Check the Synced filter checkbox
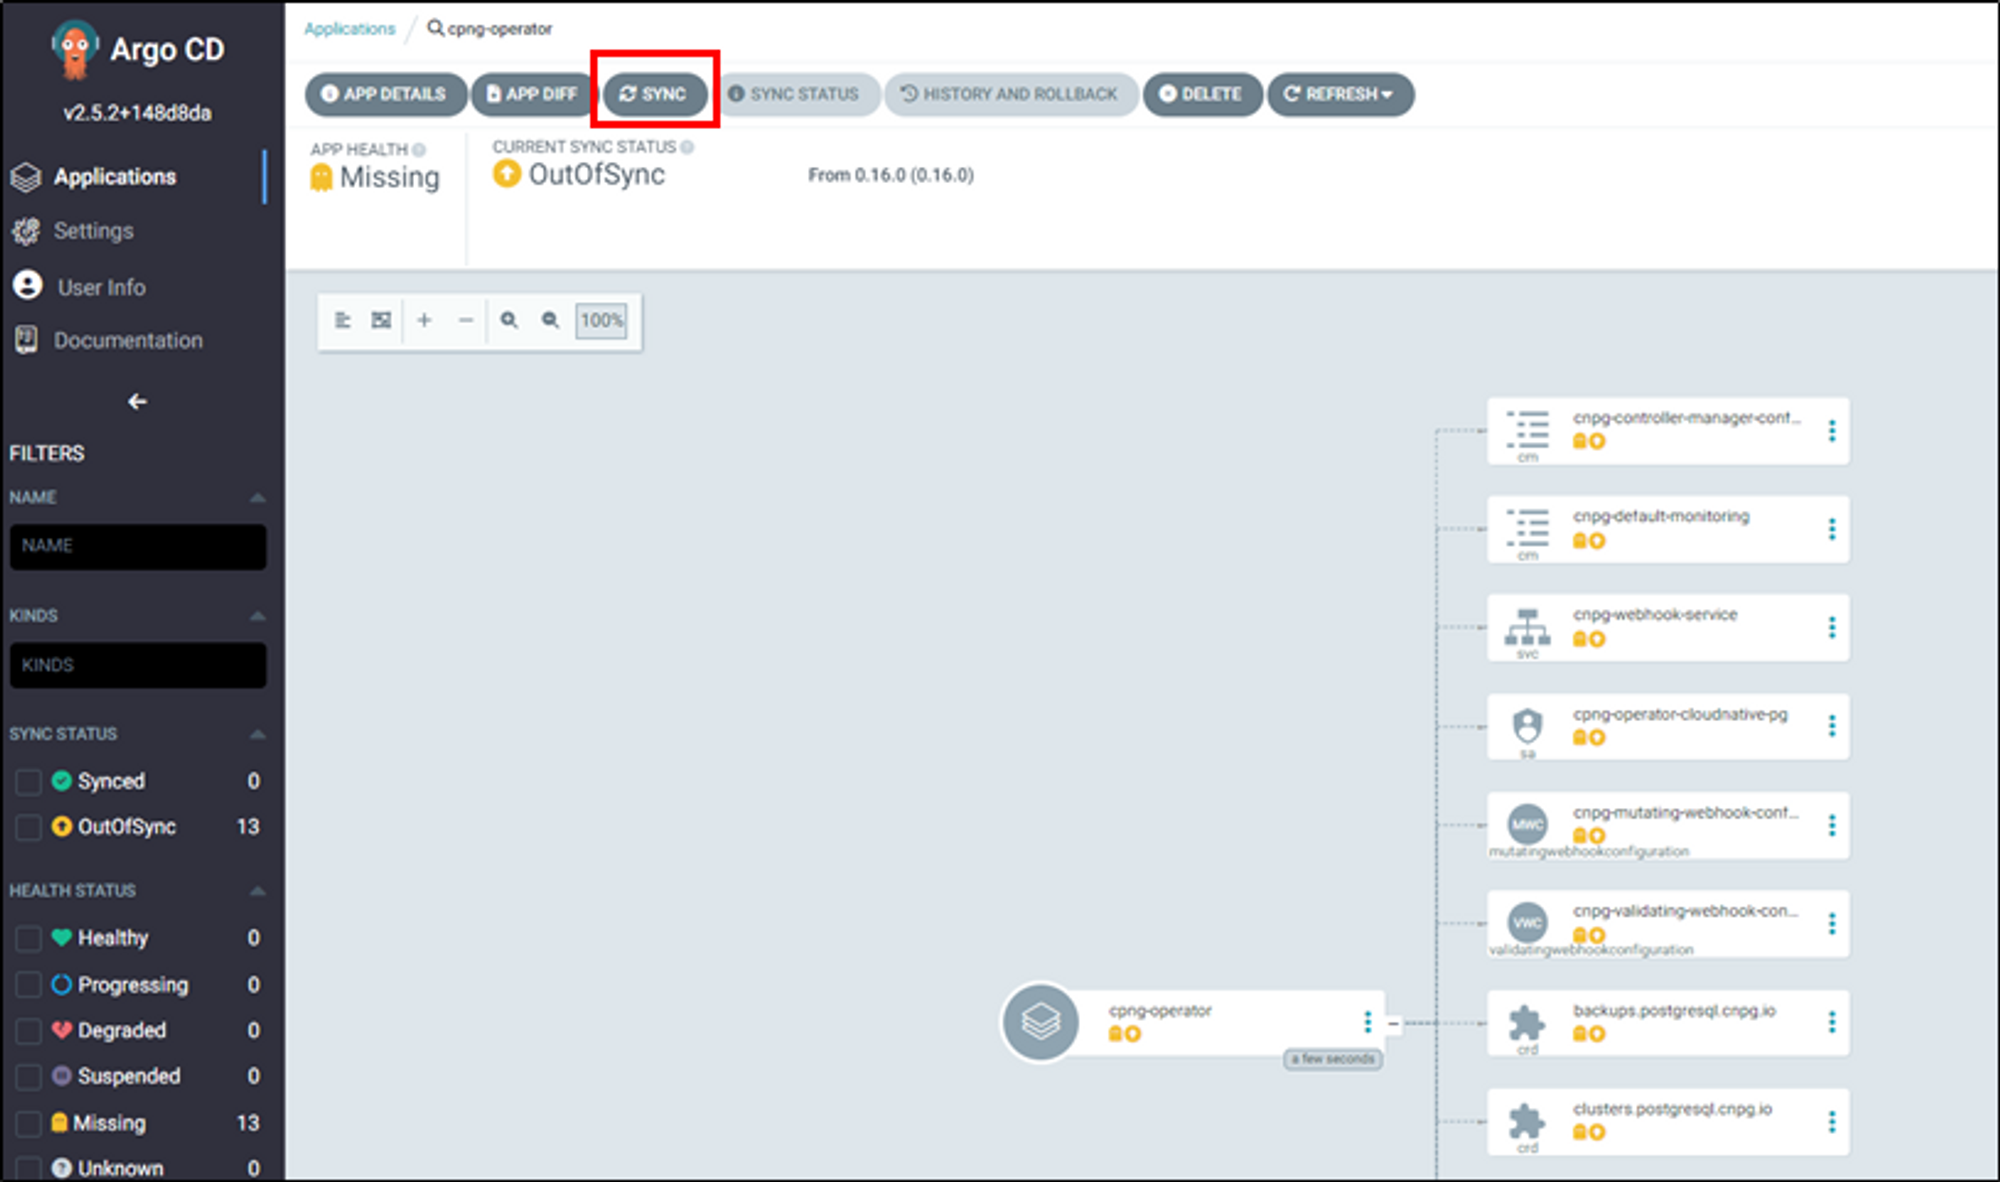This screenshot has width=2000, height=1182. 29,781
